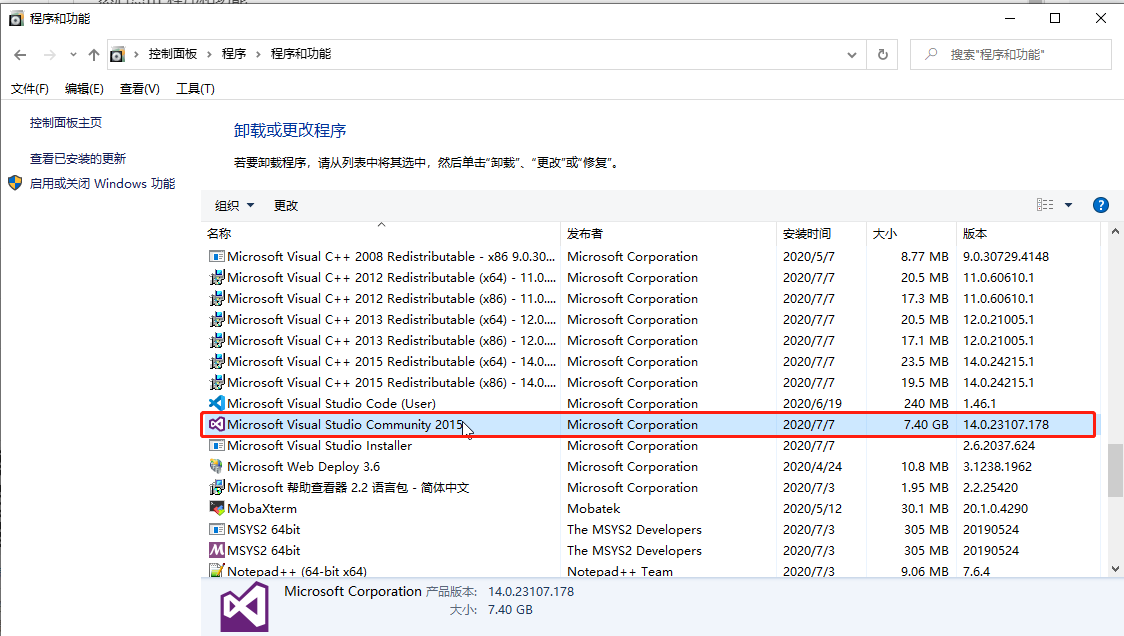Click version 14.0.23107.178 in the selected row
Screen dimensions: 1124x636
[1006, 424]
